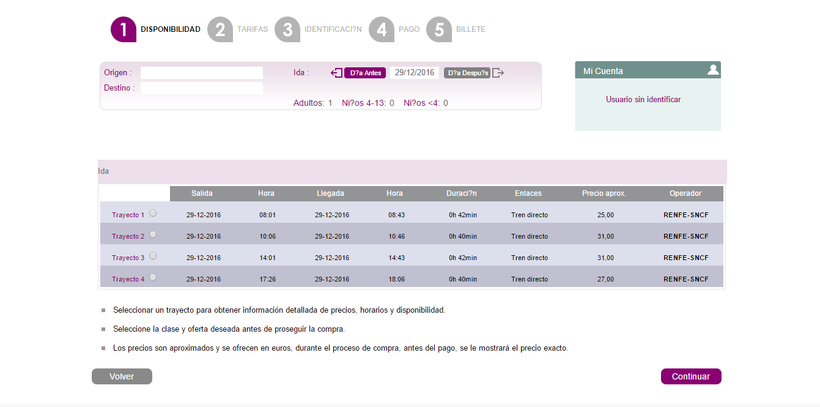Click step 5 circle for Billete
820x407 pixels.
point(439,30)
